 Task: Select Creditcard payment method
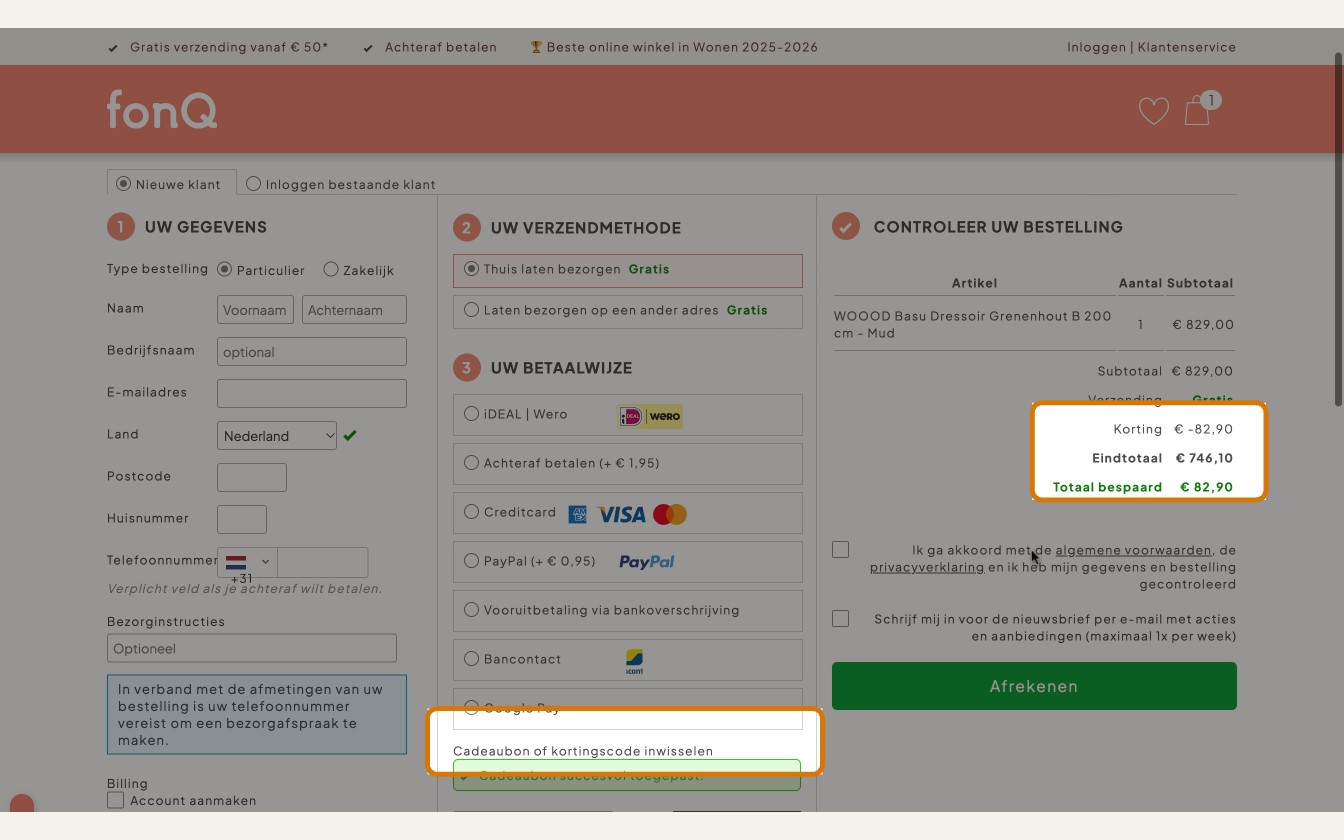(x=471, y=512)
